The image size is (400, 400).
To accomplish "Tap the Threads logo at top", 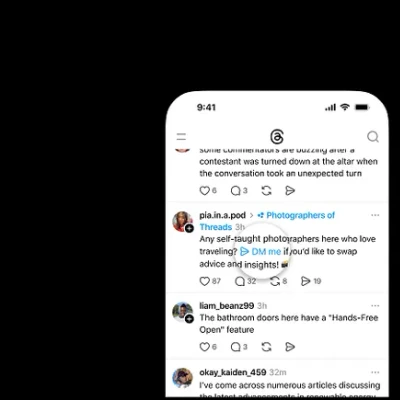I will click(277, 137).
